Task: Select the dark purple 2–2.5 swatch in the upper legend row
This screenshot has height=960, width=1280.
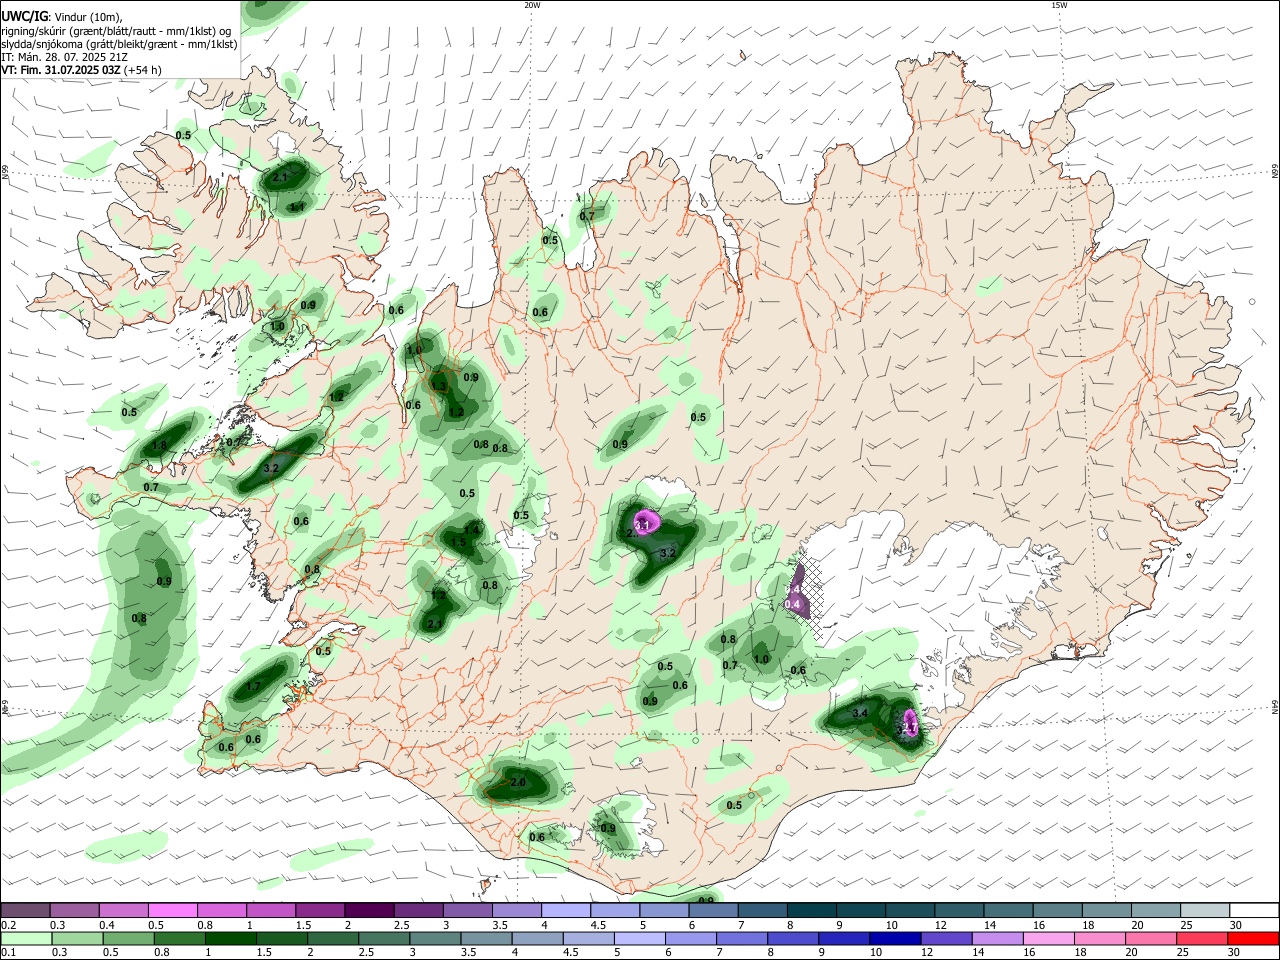Action: click(x=369, y=911)
